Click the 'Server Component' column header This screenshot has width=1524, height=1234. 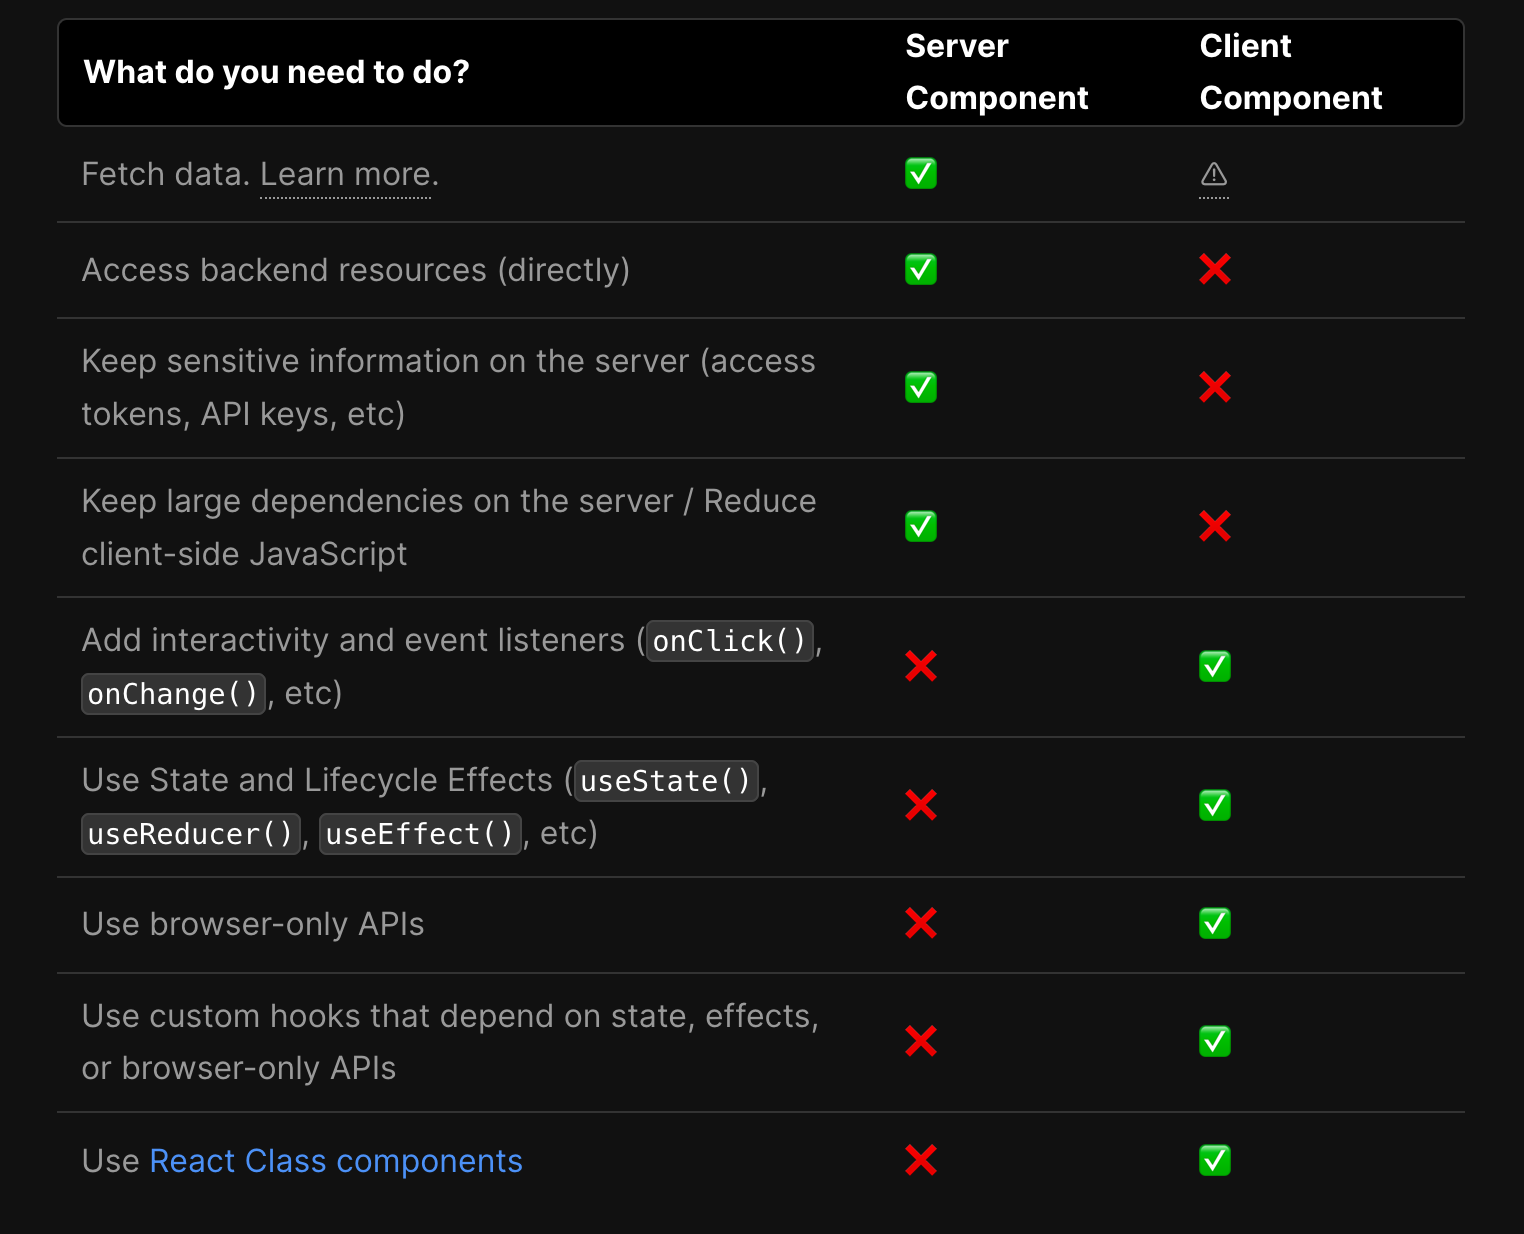[996, 72]
